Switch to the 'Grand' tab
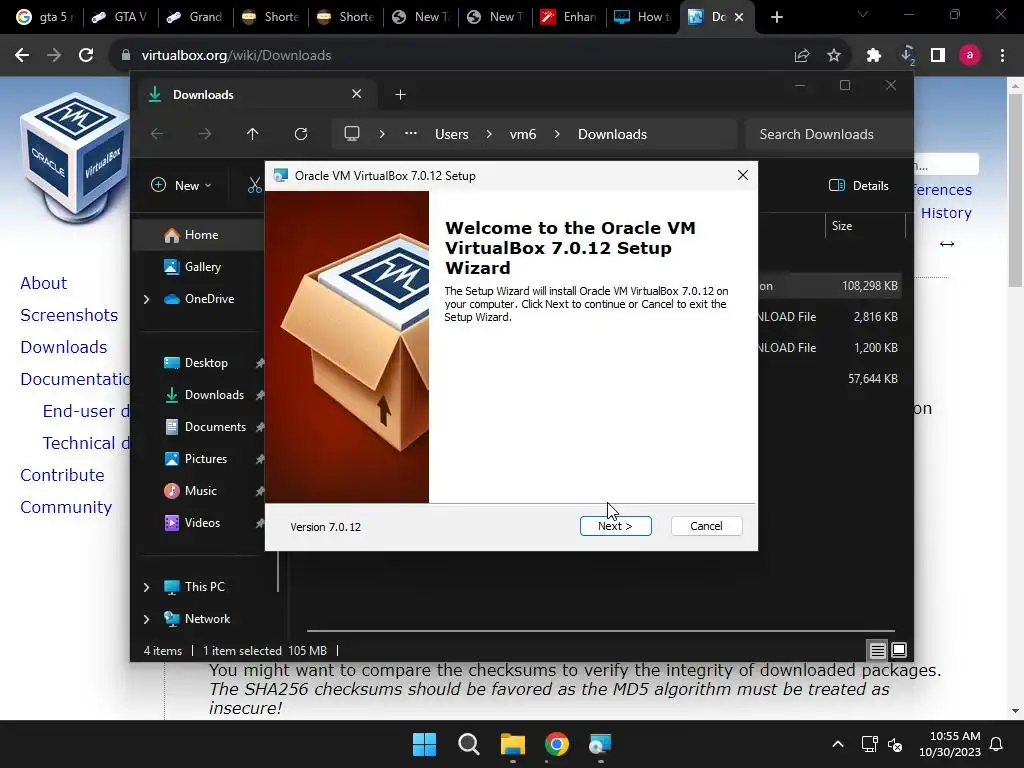Screen dimensions: 1024x768 [x=196, y=17]
